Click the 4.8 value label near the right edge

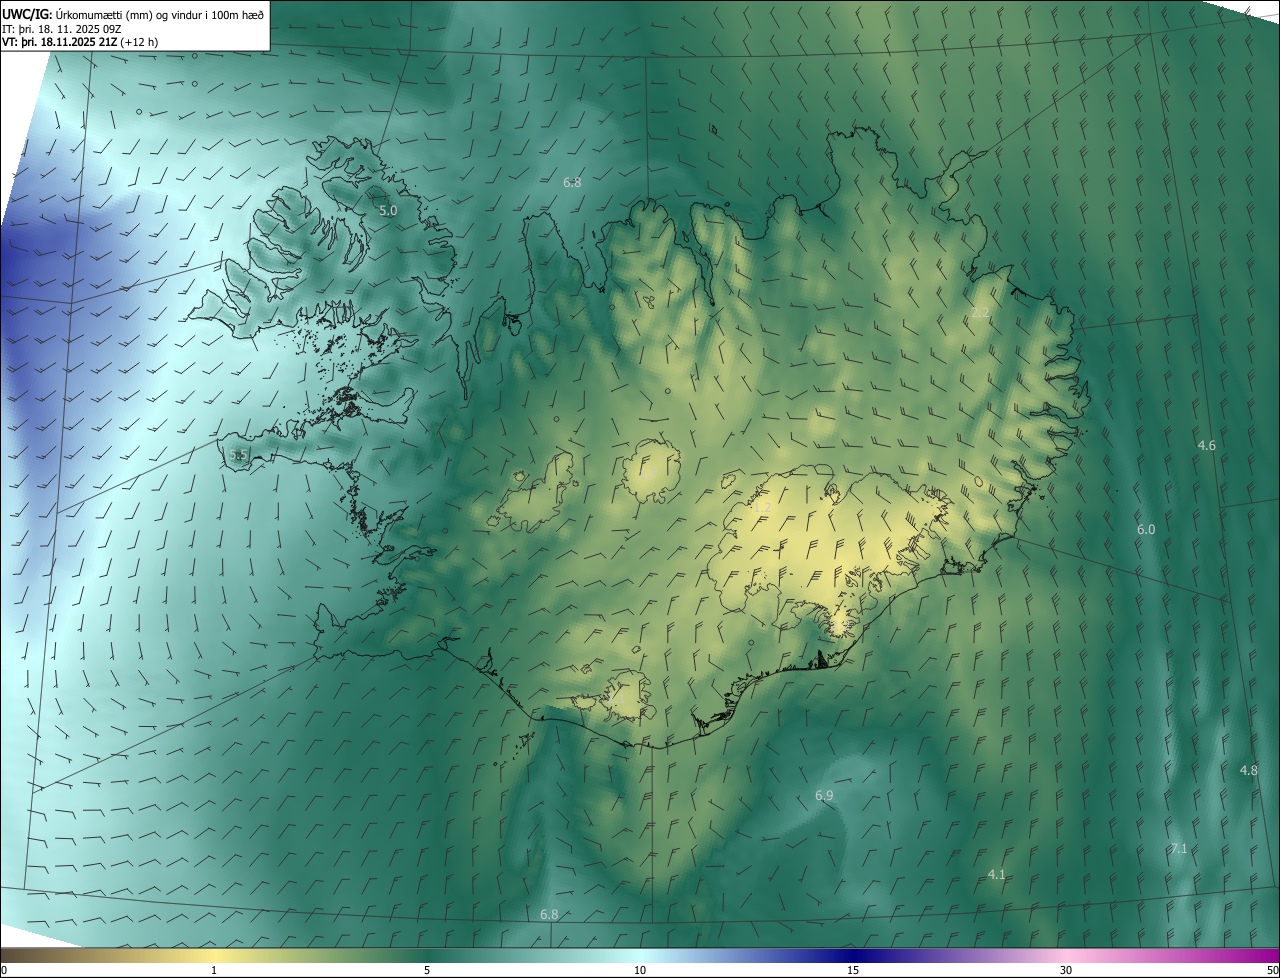pos(1248,770)
